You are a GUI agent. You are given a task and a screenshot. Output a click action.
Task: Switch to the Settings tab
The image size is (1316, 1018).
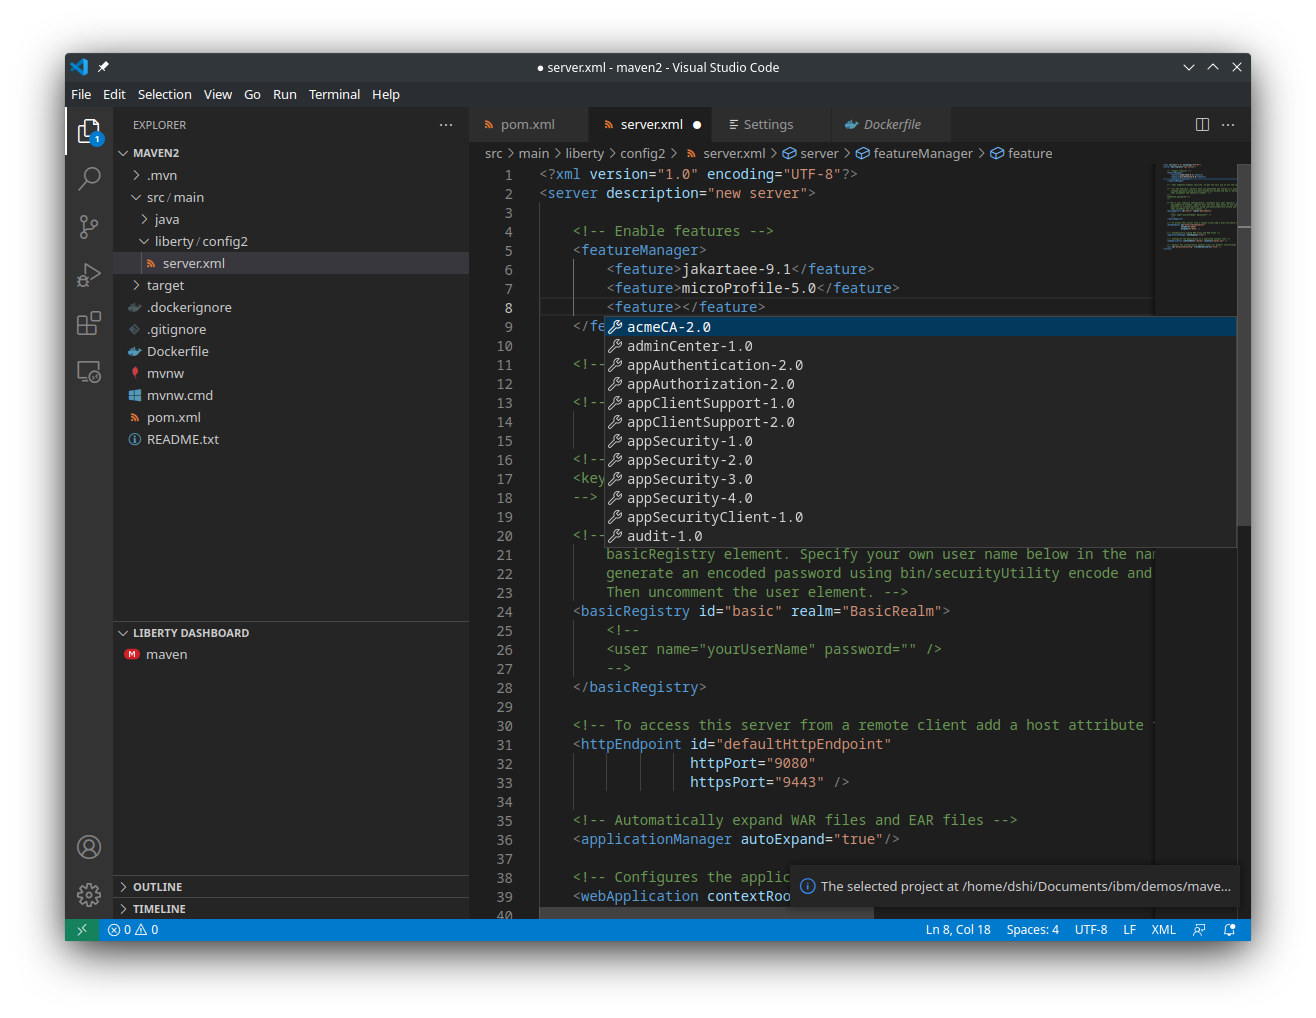tap(768, 125)
